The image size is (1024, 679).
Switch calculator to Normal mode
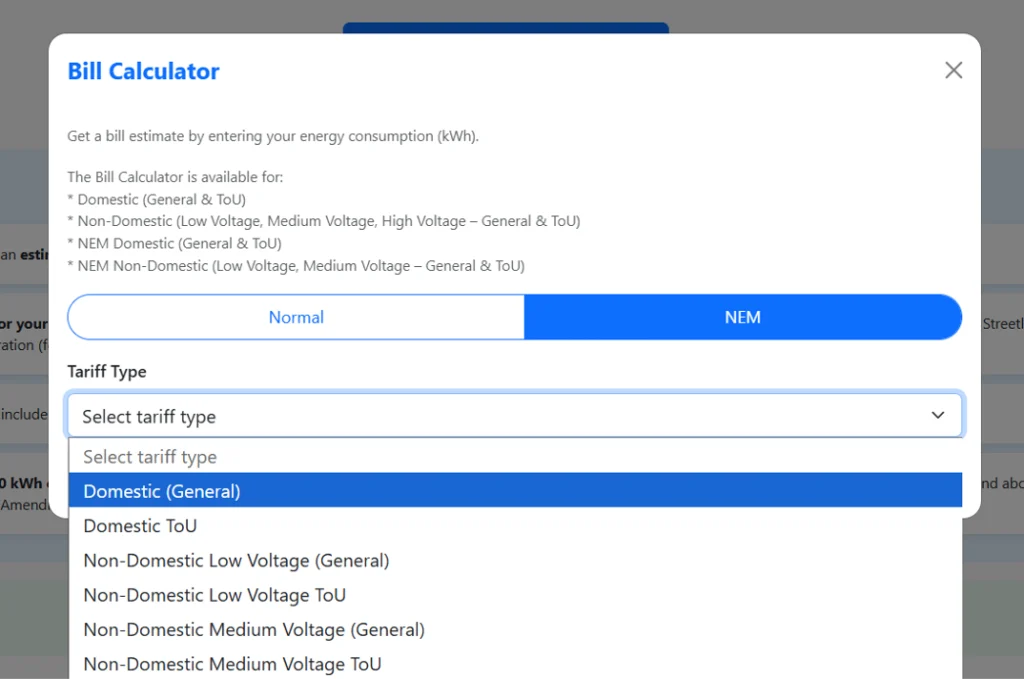[x=296, y=317]
